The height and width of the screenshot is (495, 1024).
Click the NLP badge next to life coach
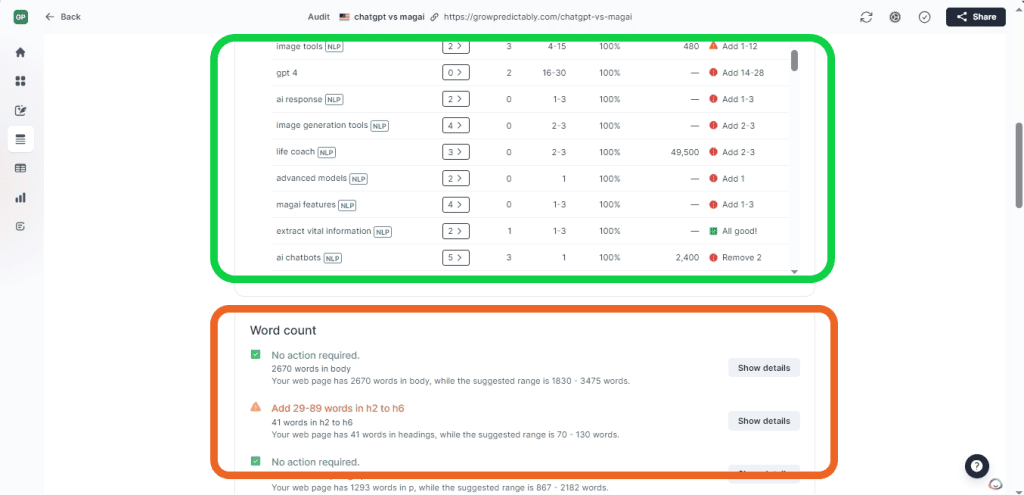(x=327, y=152)
